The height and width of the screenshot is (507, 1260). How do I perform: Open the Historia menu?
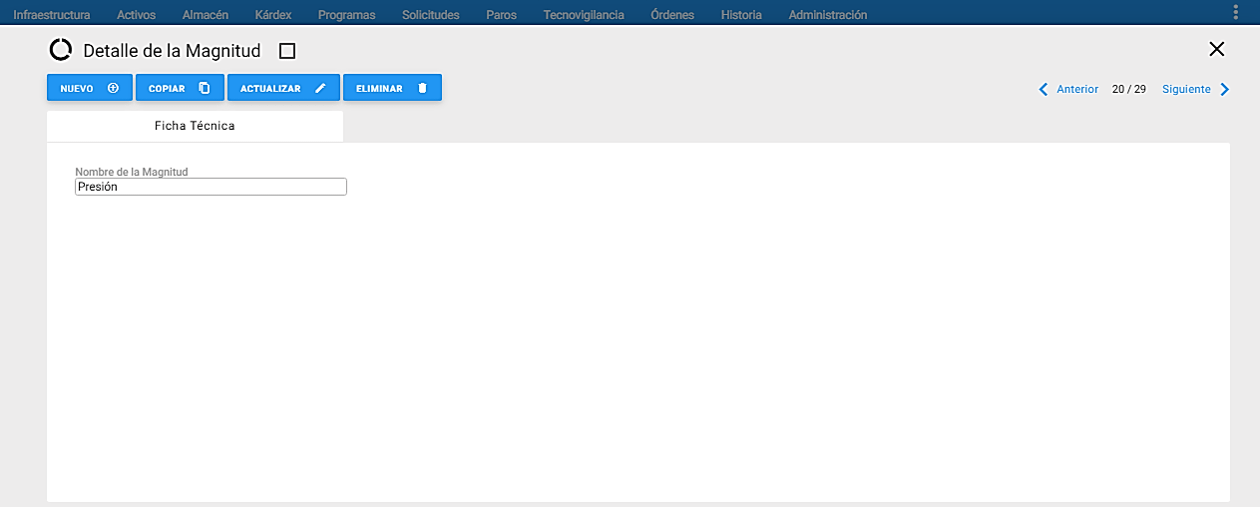pos(741,15)
